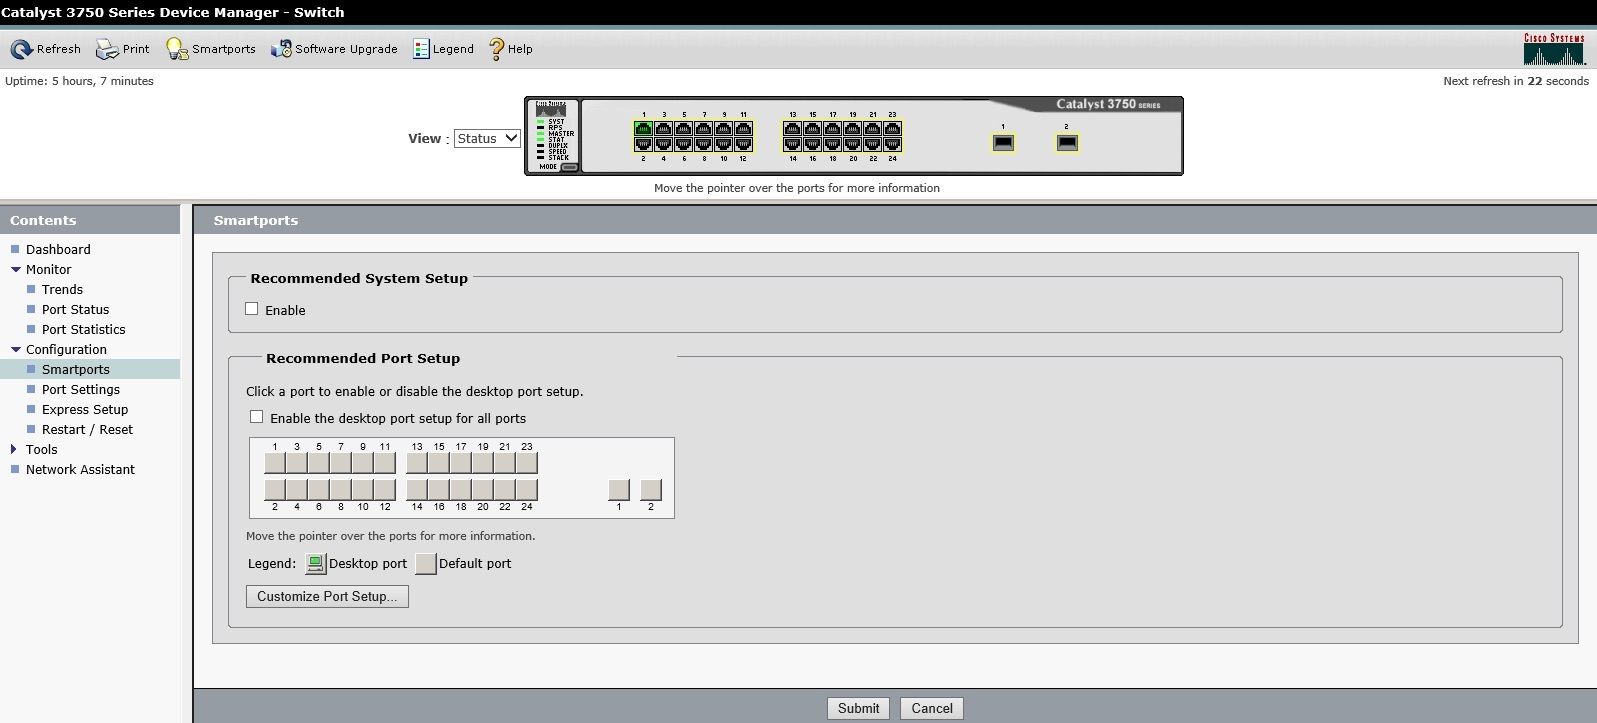Click the Print icon in toolbar

(107, 49)
